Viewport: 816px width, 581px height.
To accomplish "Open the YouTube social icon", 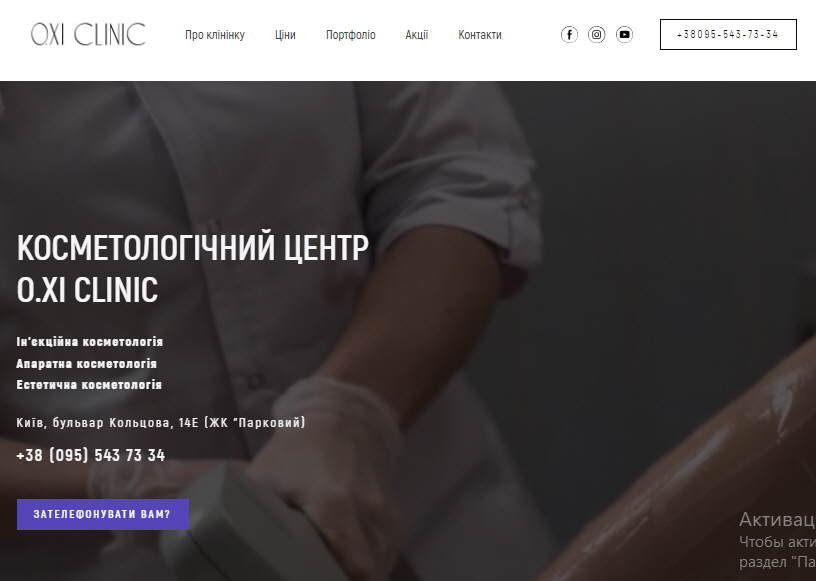I will [624, 35].
